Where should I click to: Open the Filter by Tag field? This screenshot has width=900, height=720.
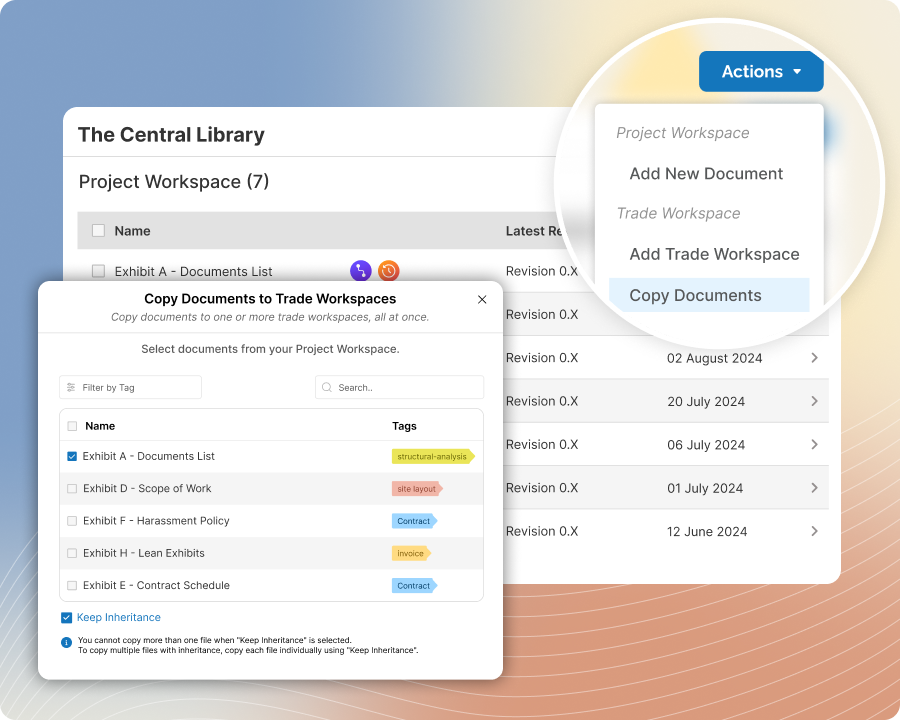130,388
